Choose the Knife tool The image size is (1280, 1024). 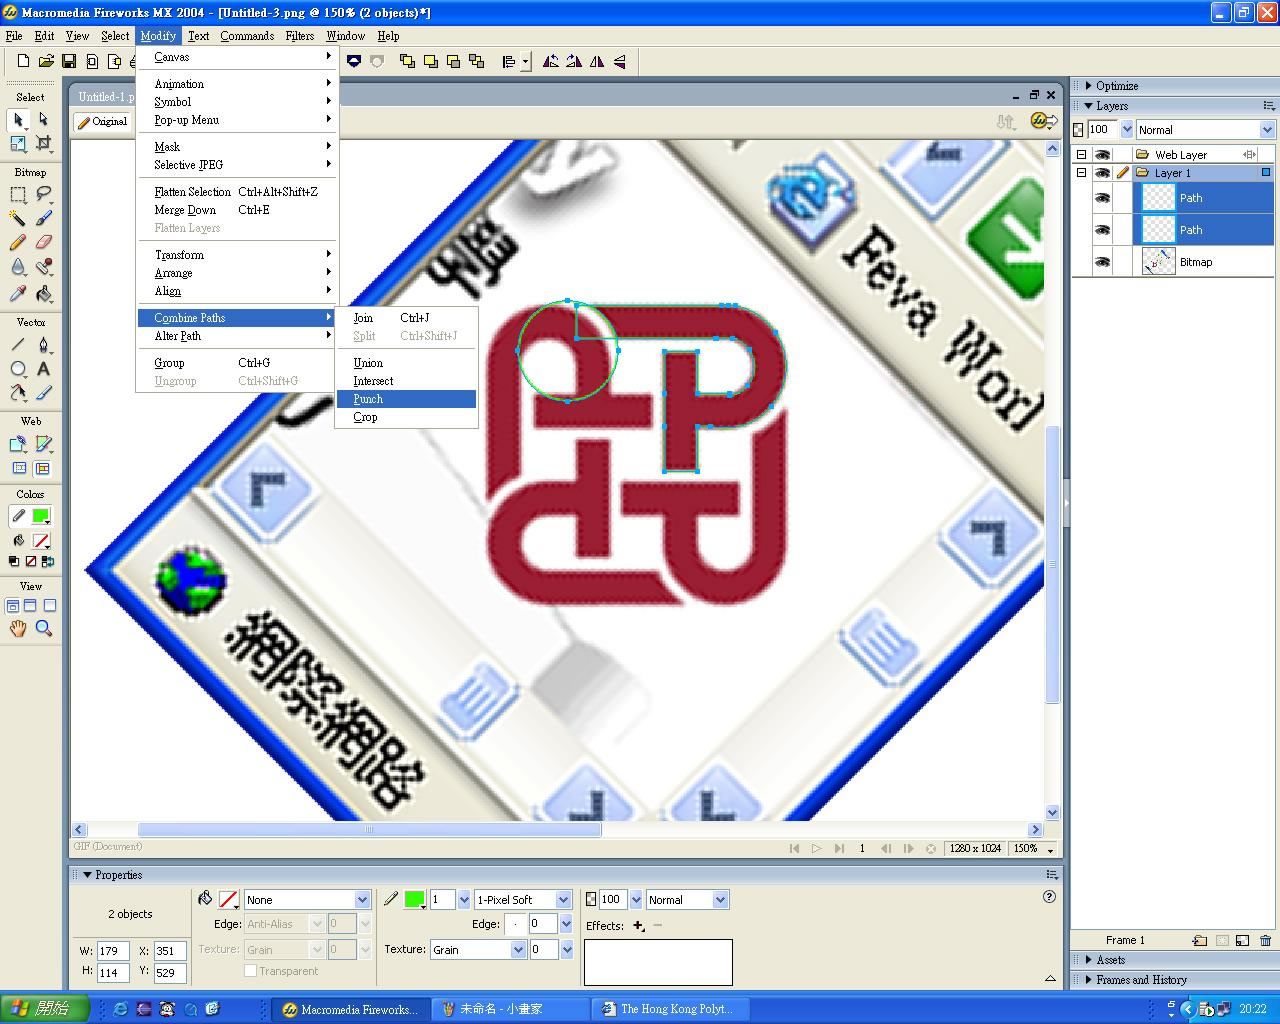pos(43,393)
